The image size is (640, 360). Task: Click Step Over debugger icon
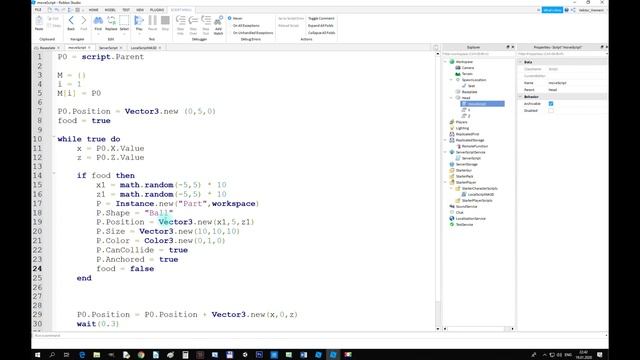click(x=193, y=20)
